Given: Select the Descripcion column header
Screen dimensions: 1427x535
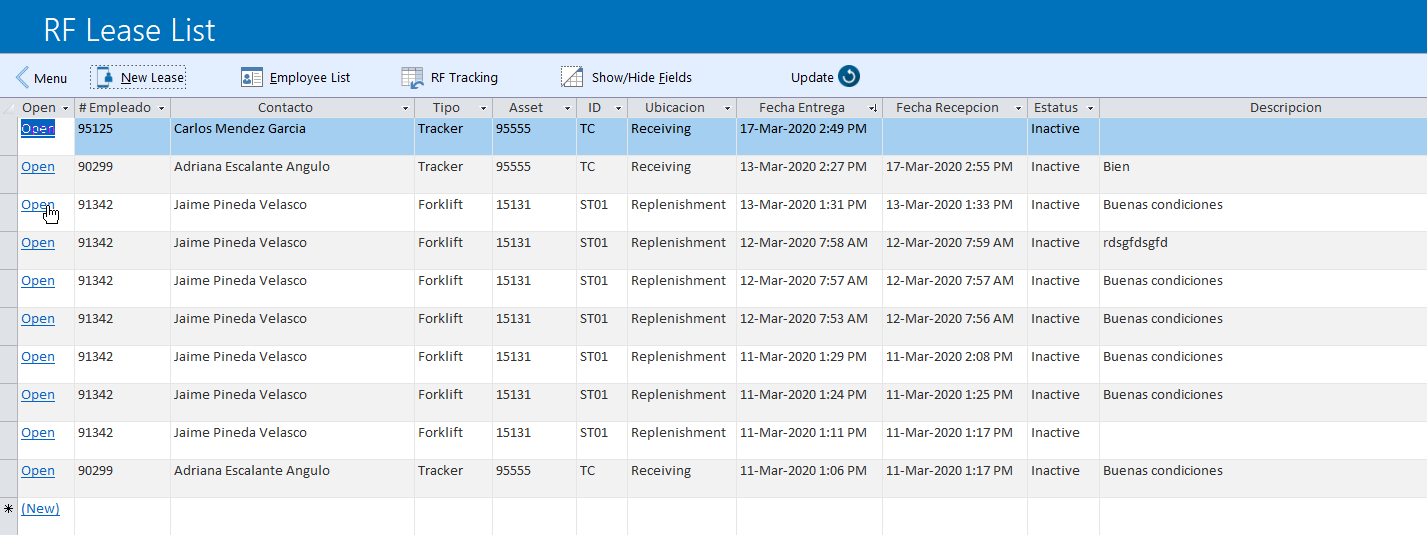Looking at the screenshot, I should [x=1263, y=108].
